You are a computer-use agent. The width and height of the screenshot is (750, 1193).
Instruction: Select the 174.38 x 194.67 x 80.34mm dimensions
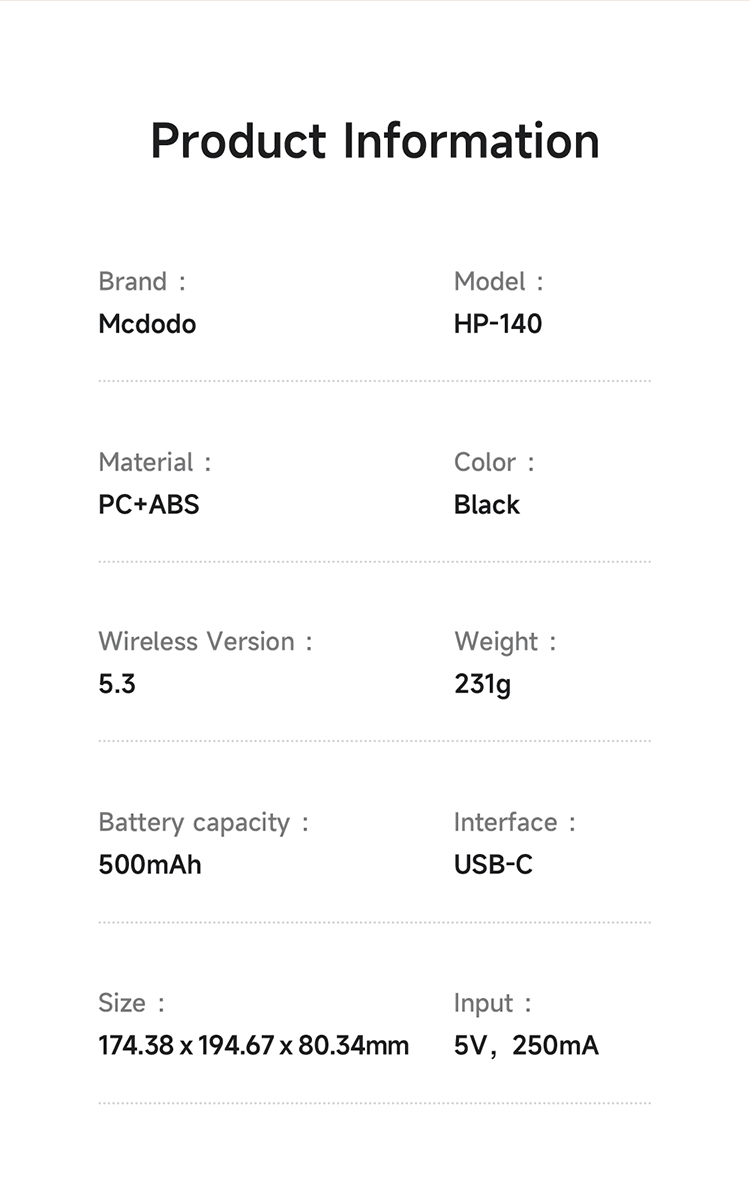point(254,1046)
